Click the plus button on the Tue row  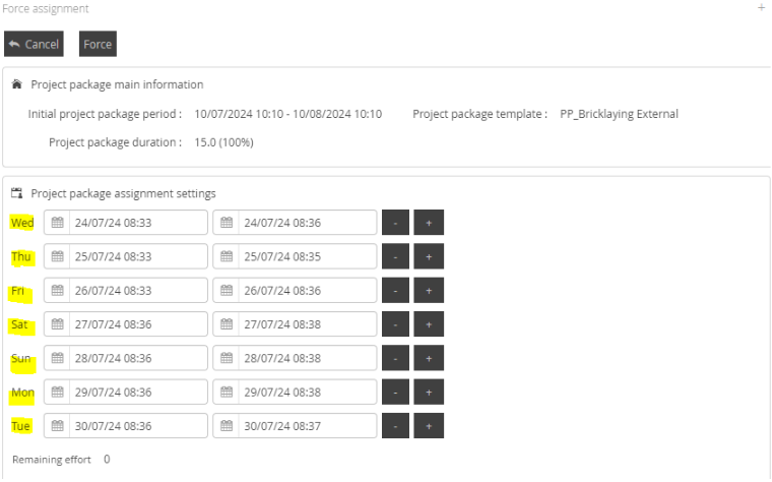pos(429,426)
